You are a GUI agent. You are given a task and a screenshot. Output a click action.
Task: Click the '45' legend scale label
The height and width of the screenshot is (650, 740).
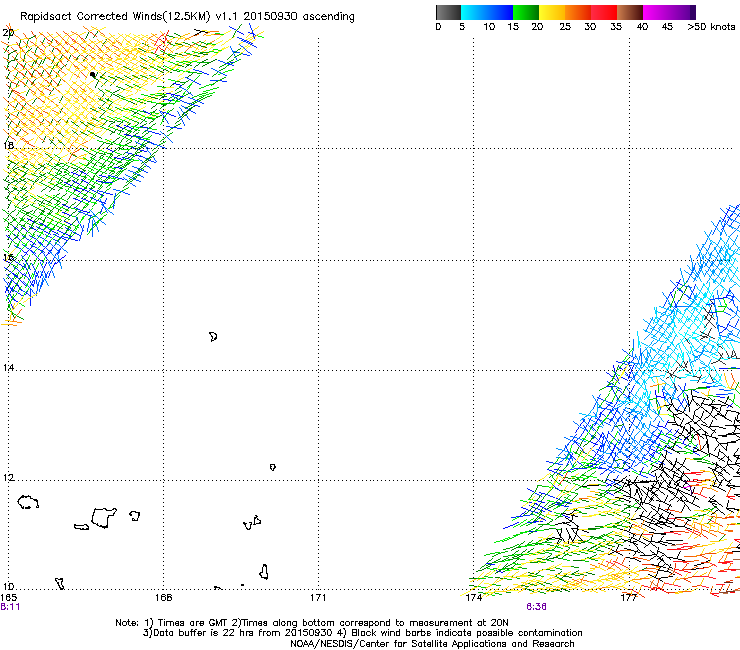tap(667, 27)
